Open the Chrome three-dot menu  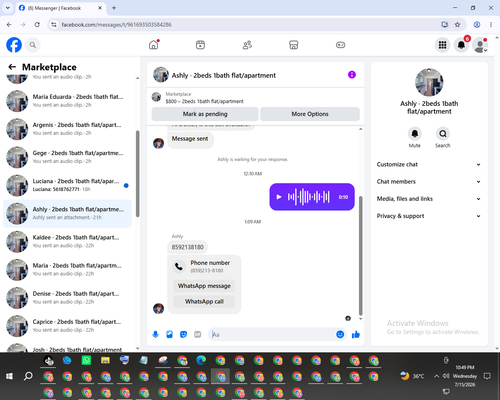click(x=491, y=25)
